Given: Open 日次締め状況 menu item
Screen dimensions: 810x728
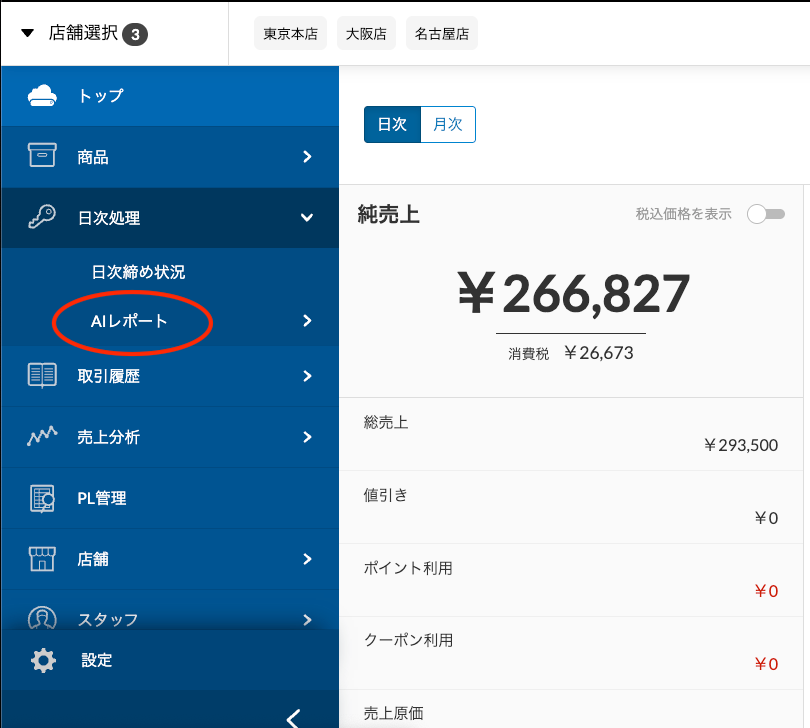Looking at the screenshot, I should point(138,272).
